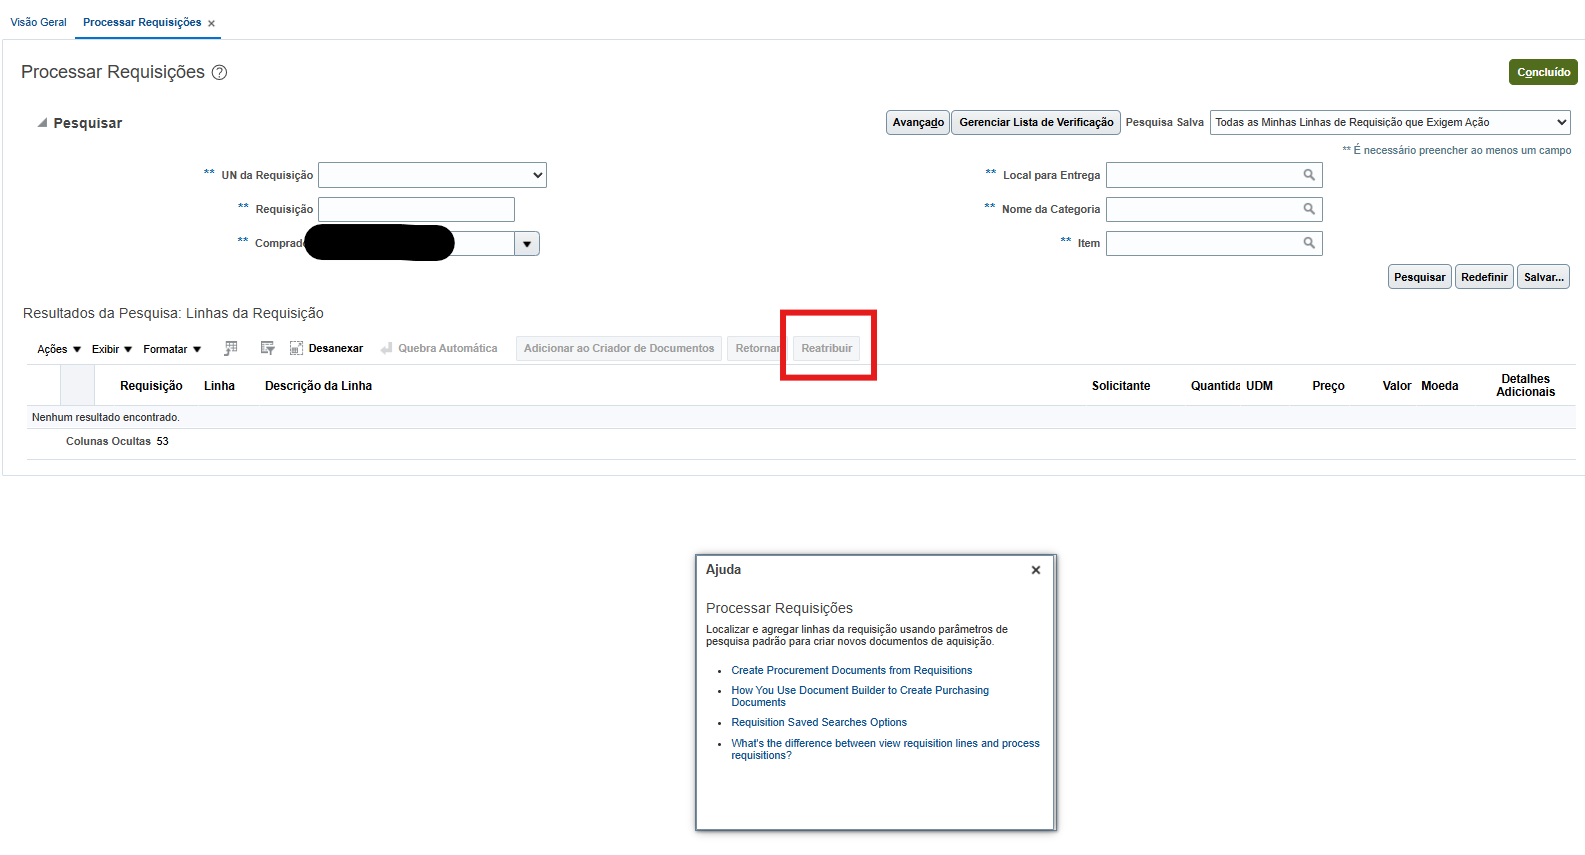Screen dimensions: 1585x855
Task: Click search icon in Local para Entrega
Action: click(1309, 175)
